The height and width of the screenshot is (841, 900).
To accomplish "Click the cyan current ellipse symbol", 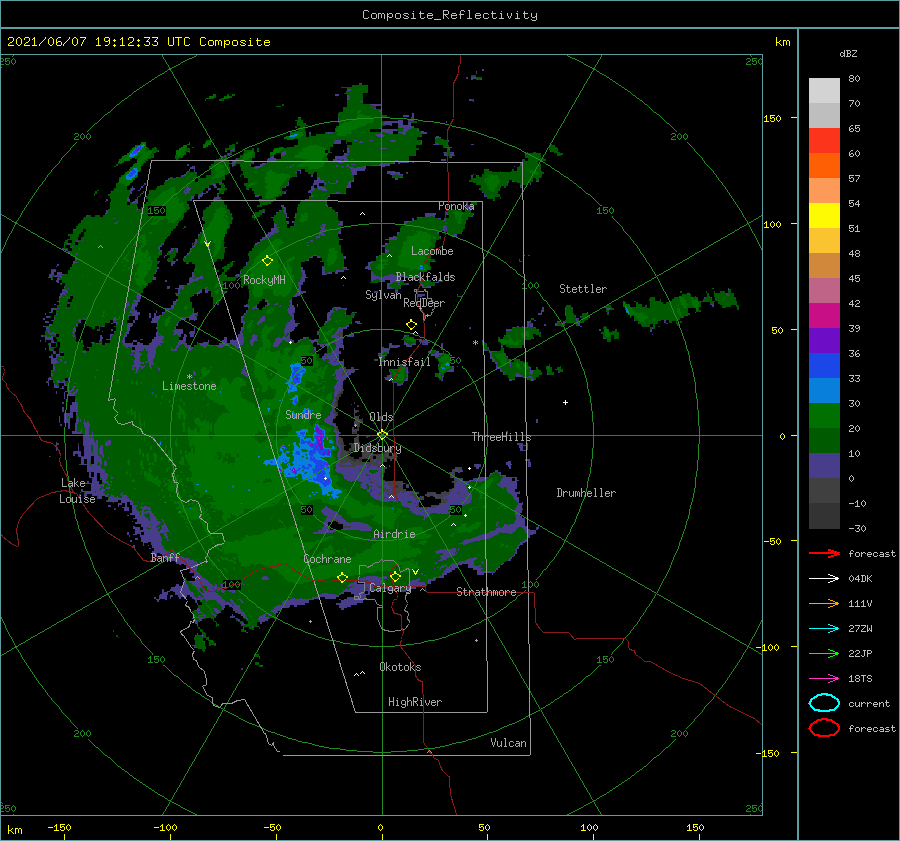I will pyautogui.click(x=824, y=703).
